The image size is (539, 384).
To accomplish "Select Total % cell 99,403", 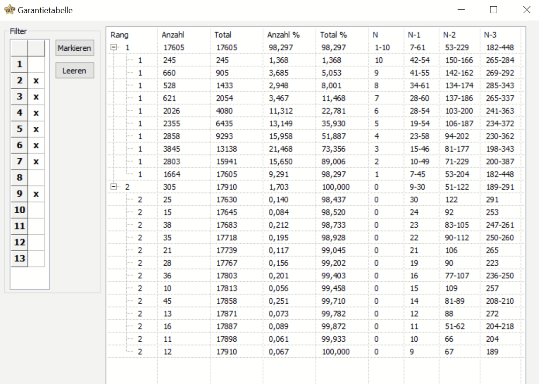I will click(333, 276).
